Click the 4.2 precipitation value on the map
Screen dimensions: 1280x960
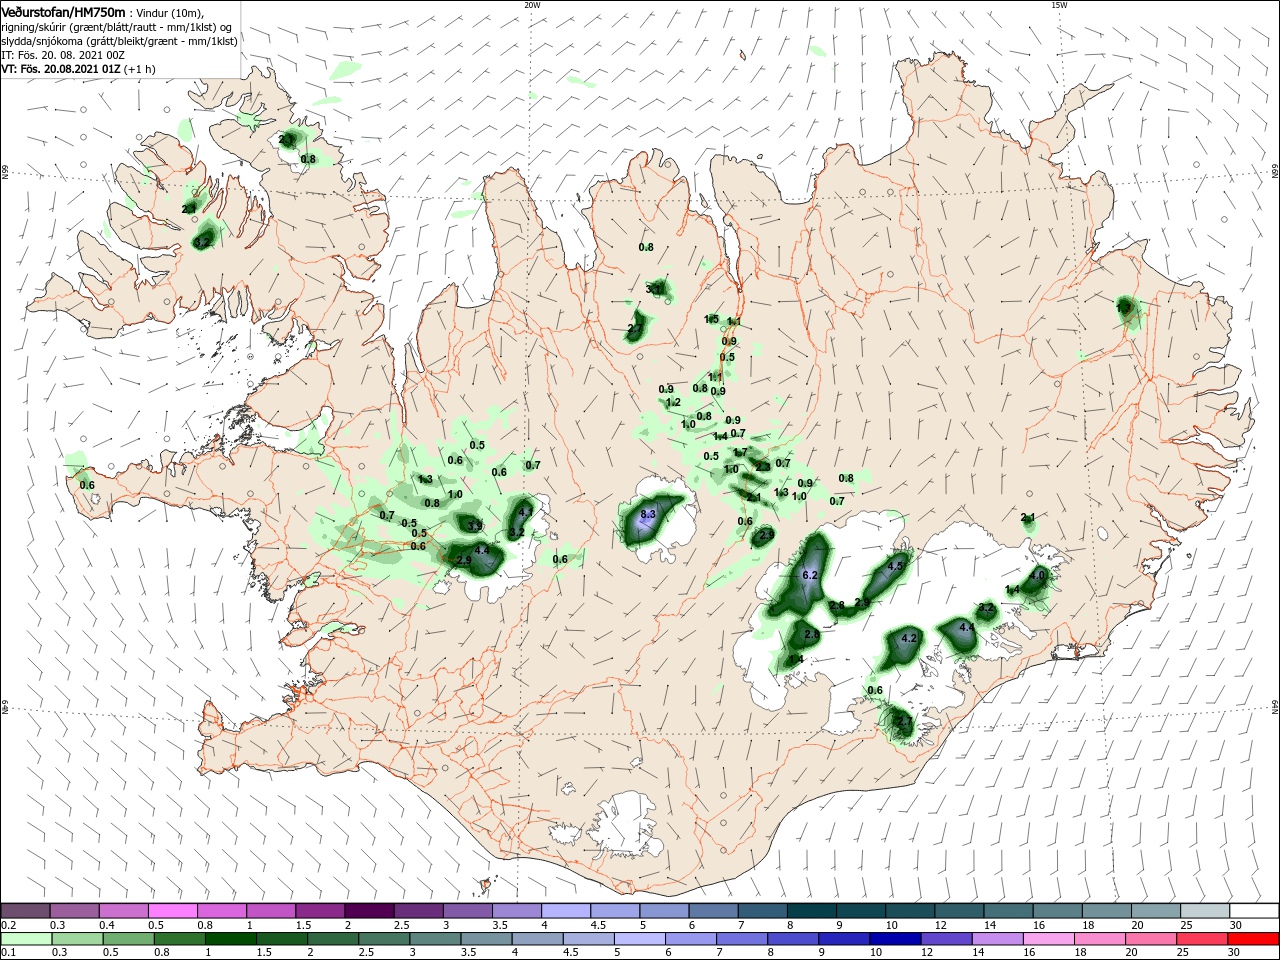click(909, 638)
